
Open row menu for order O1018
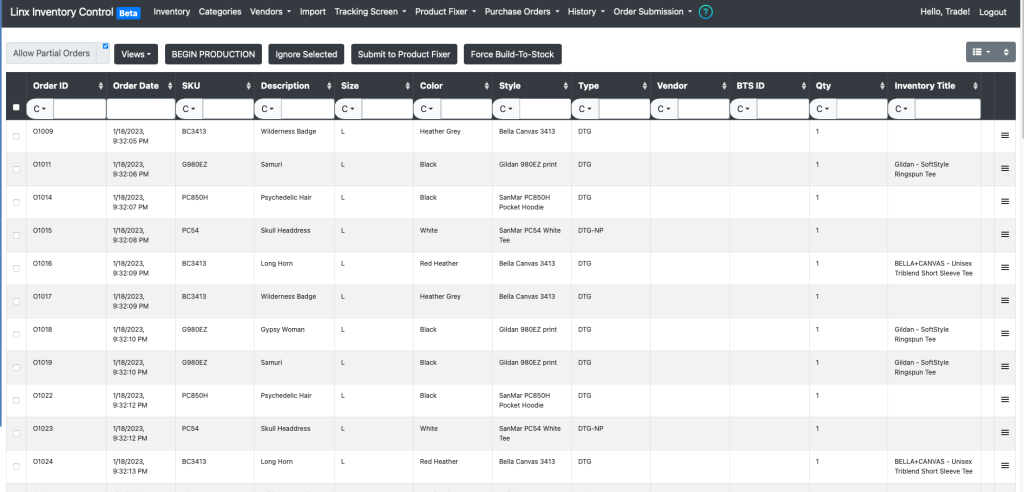pyautogui.click(x=1004, y=333)
